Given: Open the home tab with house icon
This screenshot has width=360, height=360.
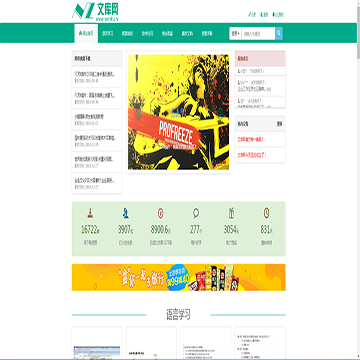Looking at the screenshot, I should point(86,33).
